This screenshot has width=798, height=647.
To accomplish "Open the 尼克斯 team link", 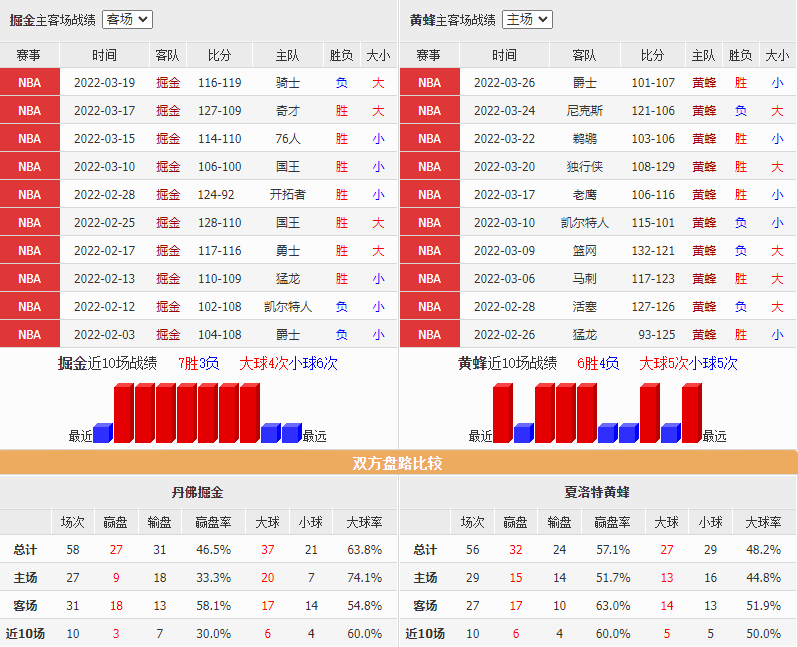I will click(x=585, y=111).
